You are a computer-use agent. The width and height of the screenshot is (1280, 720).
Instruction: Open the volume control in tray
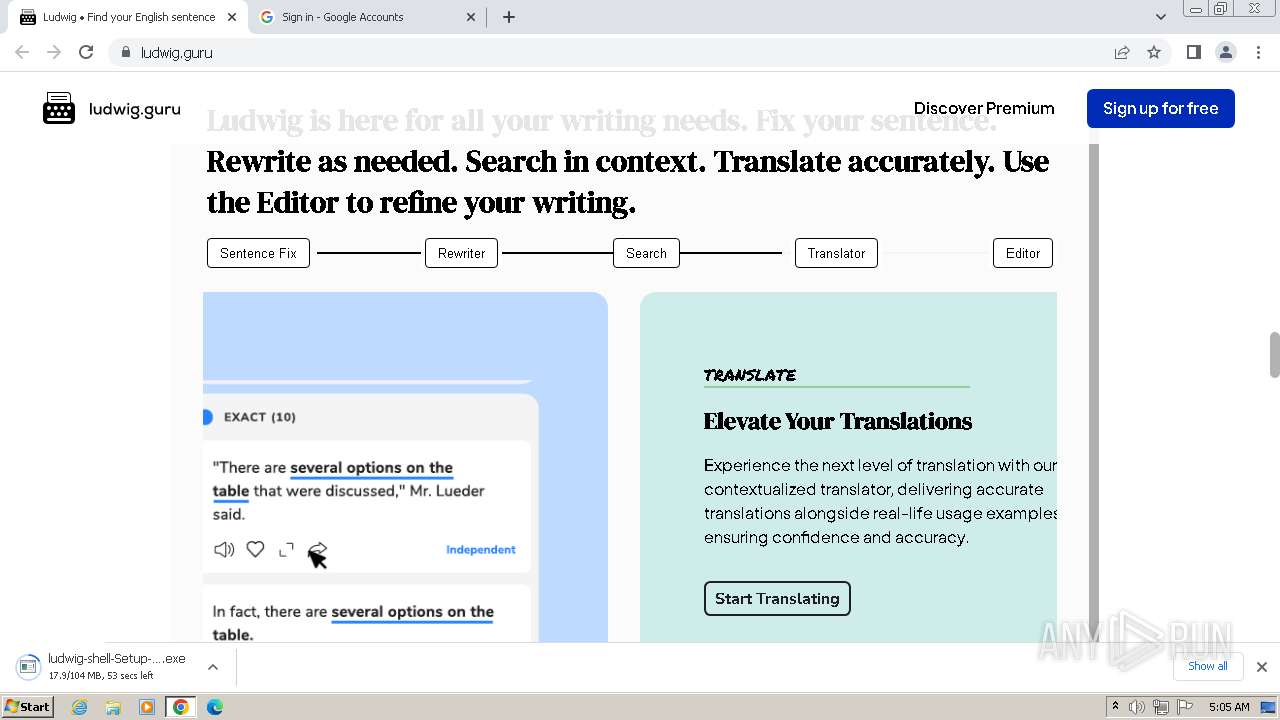point(1137,707)
